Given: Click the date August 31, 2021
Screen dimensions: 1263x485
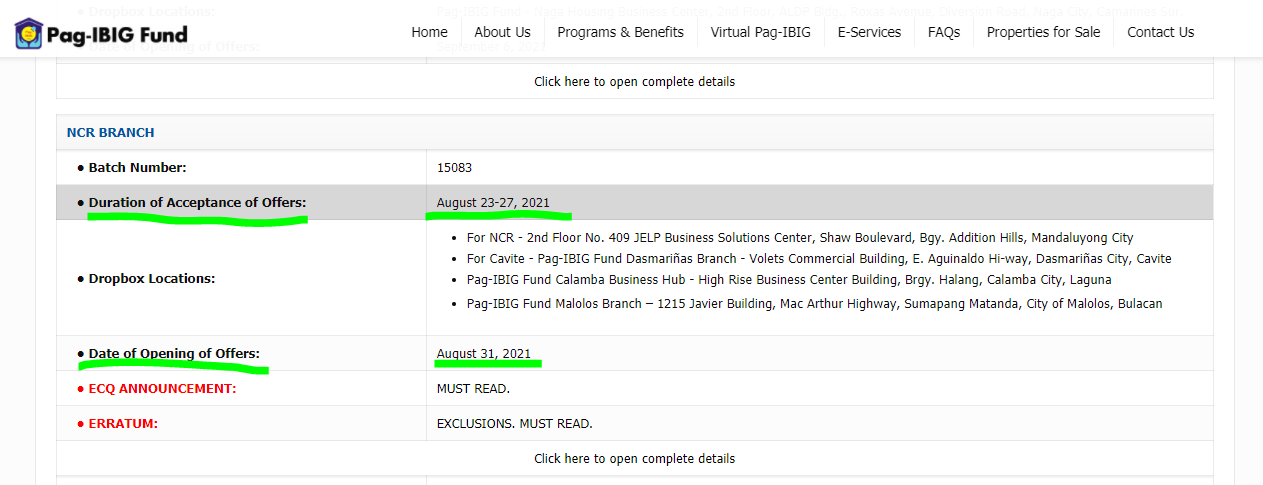Looking at the screenshot, I should pyautogui.click(x=484, y=353).
